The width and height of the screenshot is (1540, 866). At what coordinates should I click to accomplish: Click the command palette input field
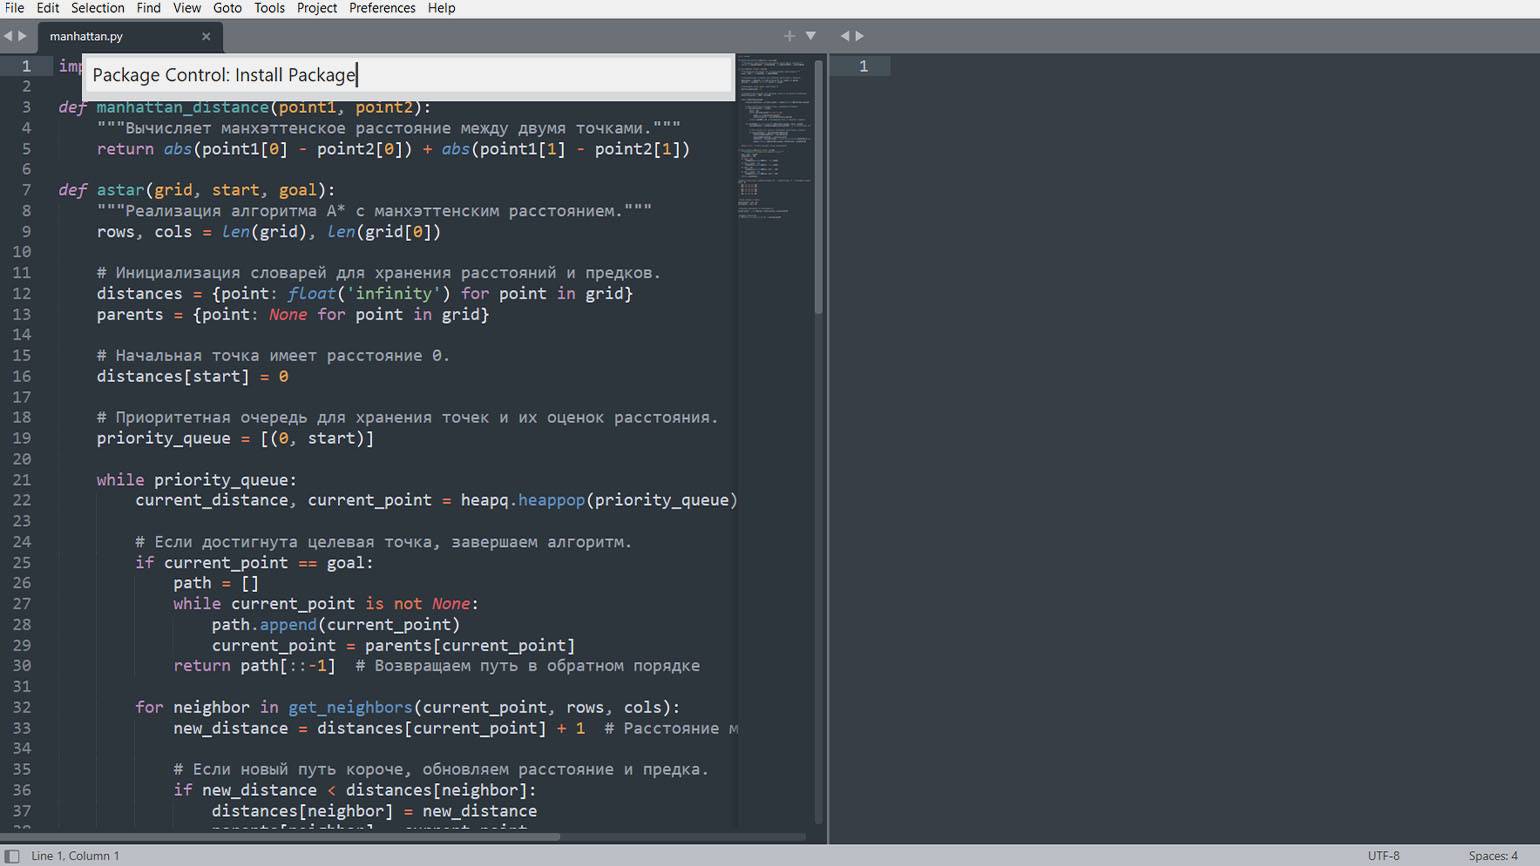pos(409,75)
